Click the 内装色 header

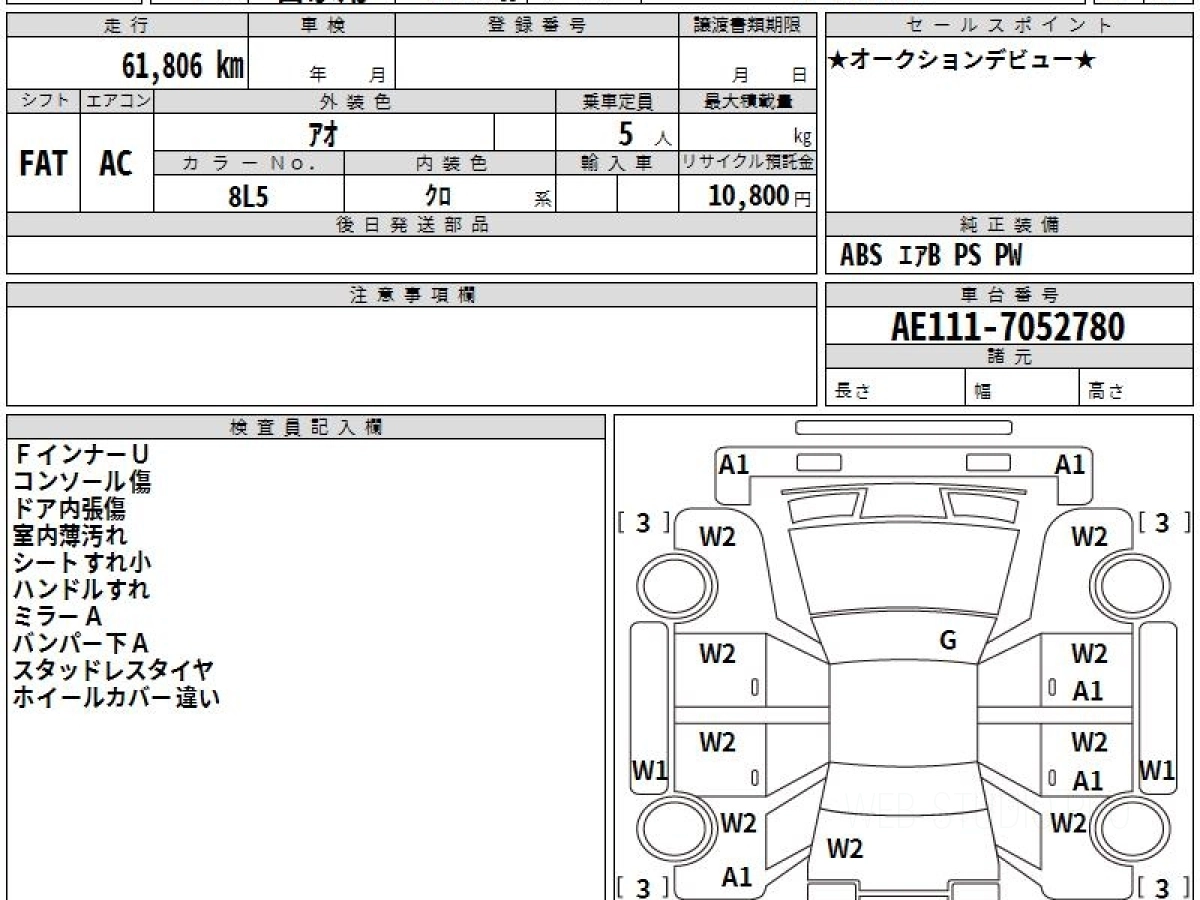(x=450, y=164)
